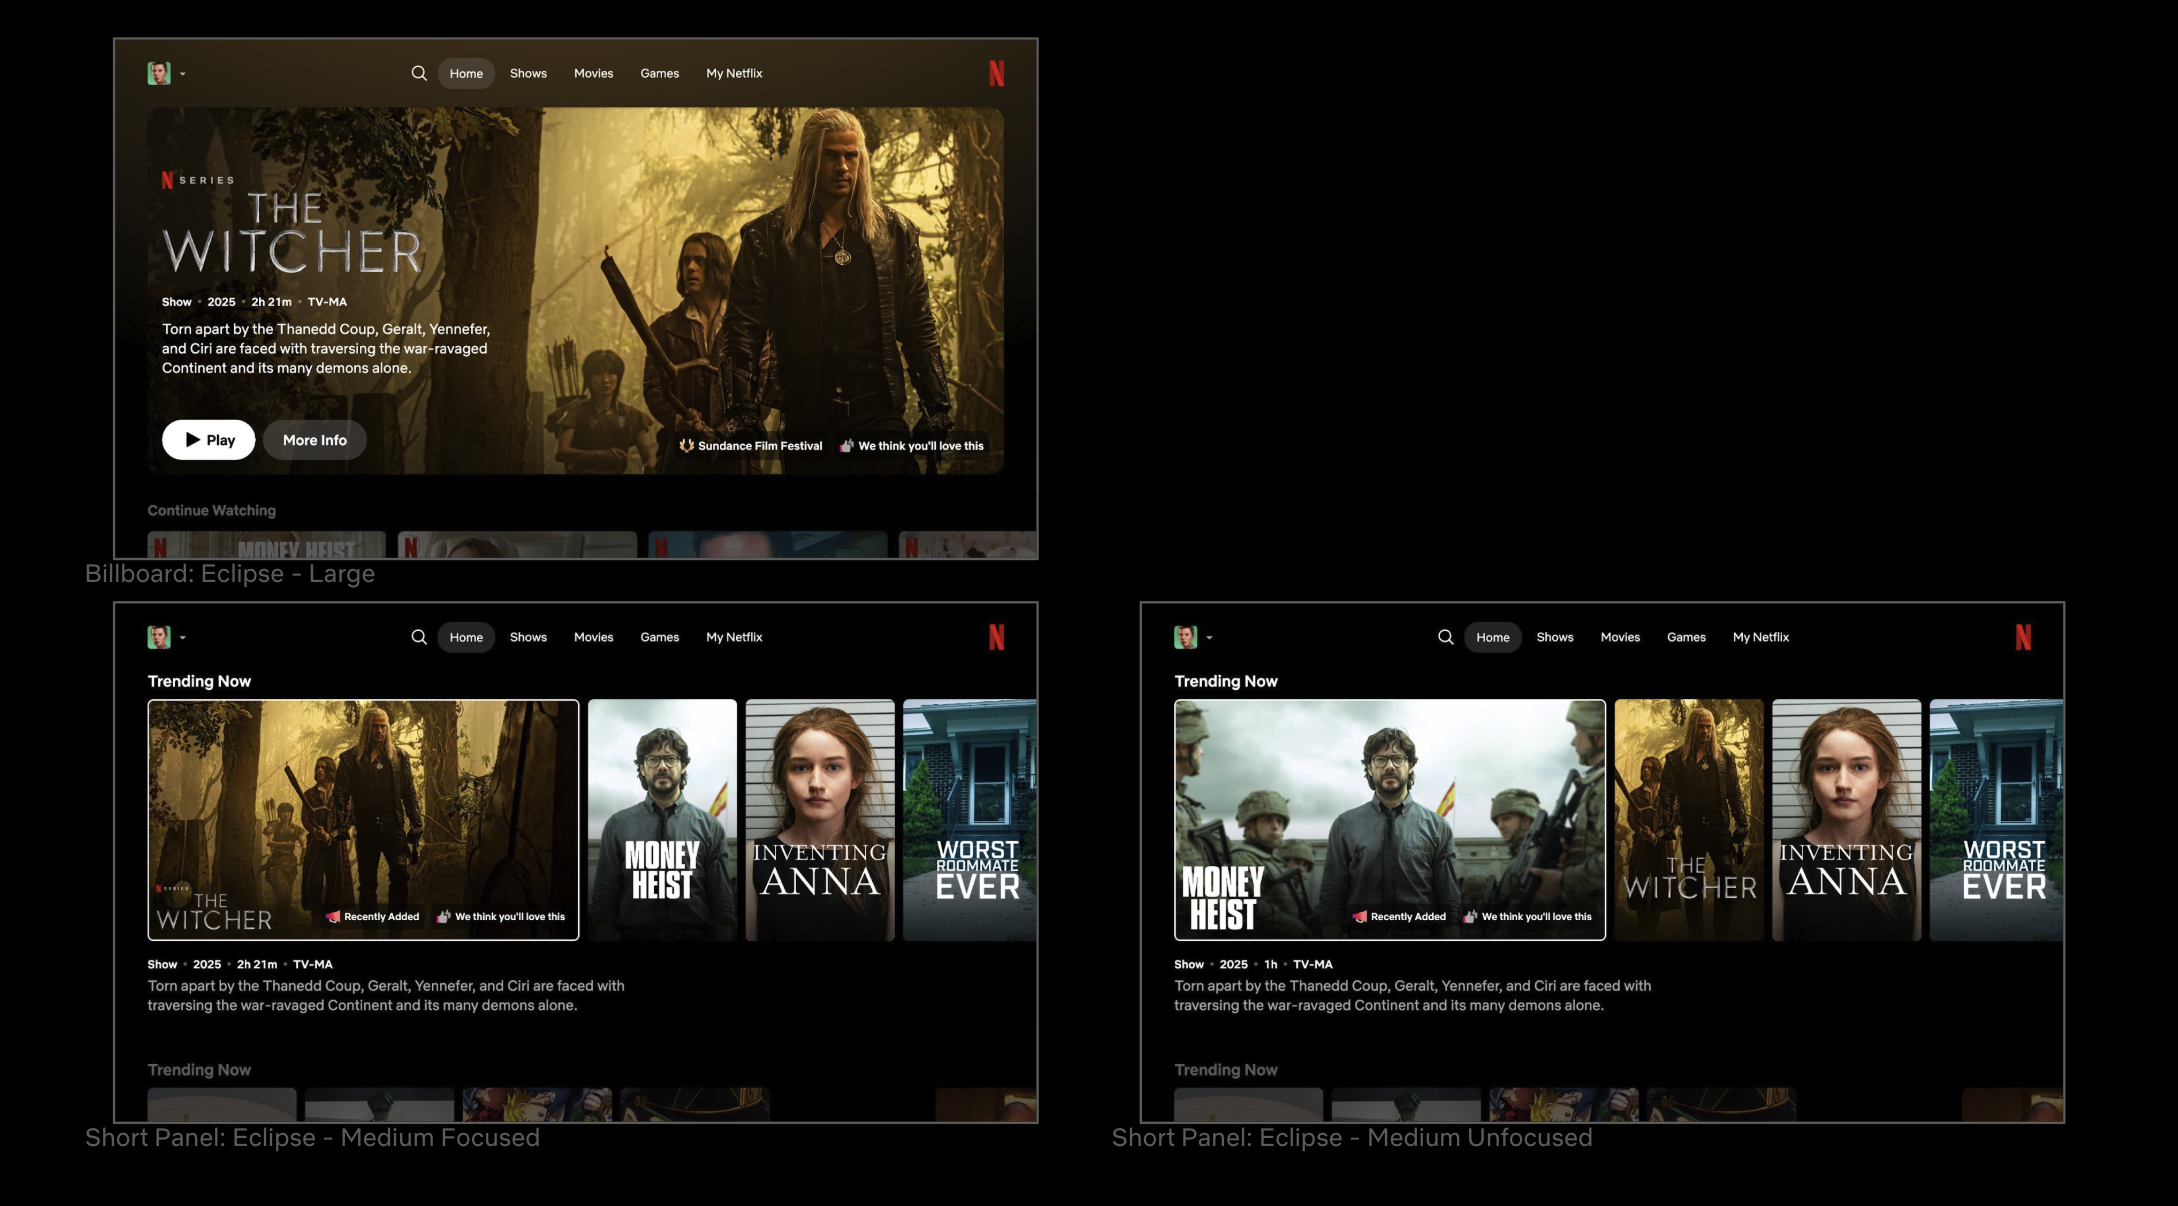The image size is (2178, 1206).
Task: Select Money Heist poster in Medium Focused panel
Action: point(662,820)
